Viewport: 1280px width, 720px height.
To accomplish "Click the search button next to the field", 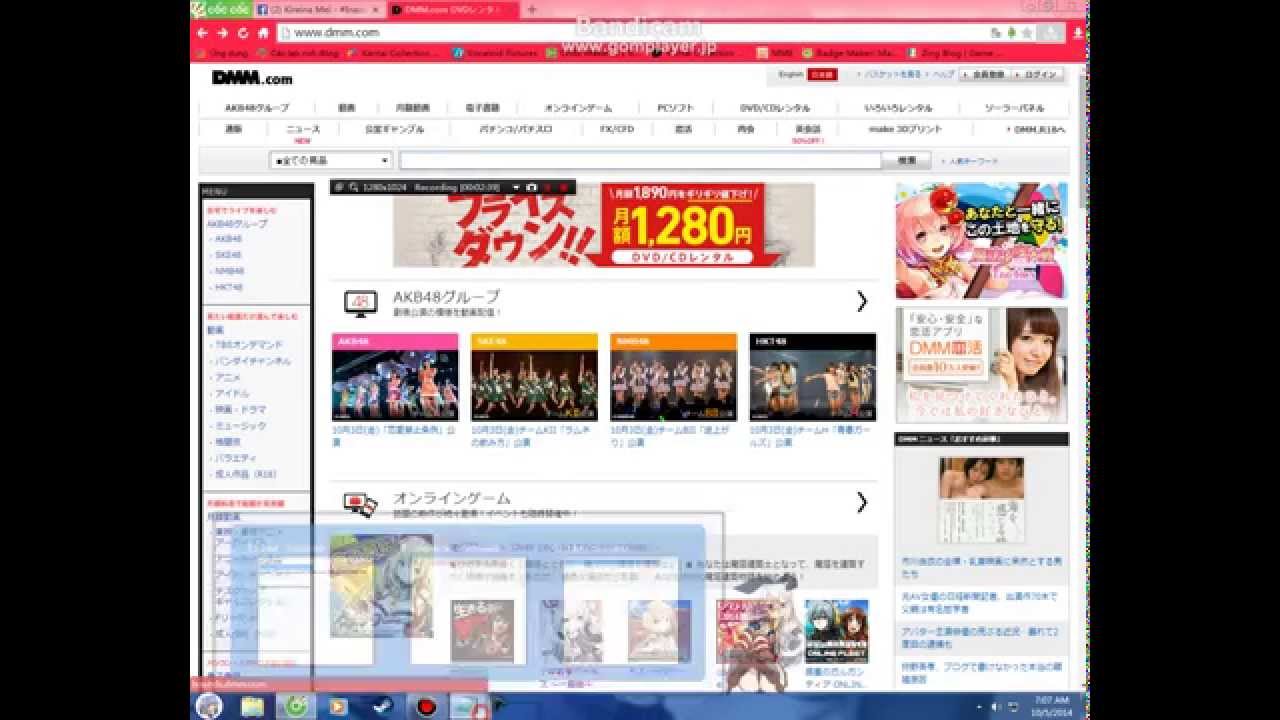I will coord(907,160).
